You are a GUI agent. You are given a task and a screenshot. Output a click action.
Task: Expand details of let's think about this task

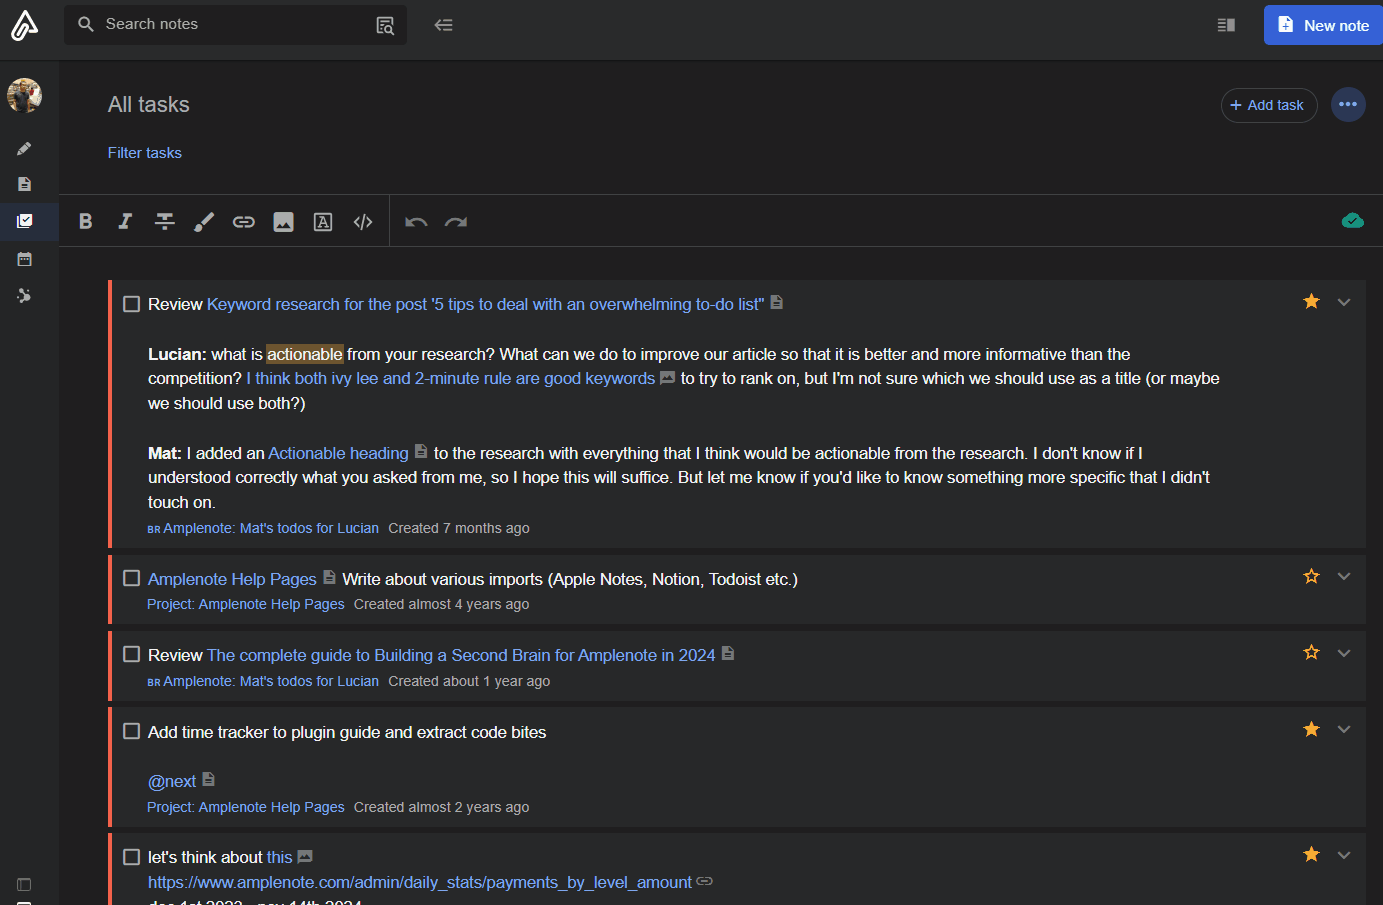(x=1344, y=855)
